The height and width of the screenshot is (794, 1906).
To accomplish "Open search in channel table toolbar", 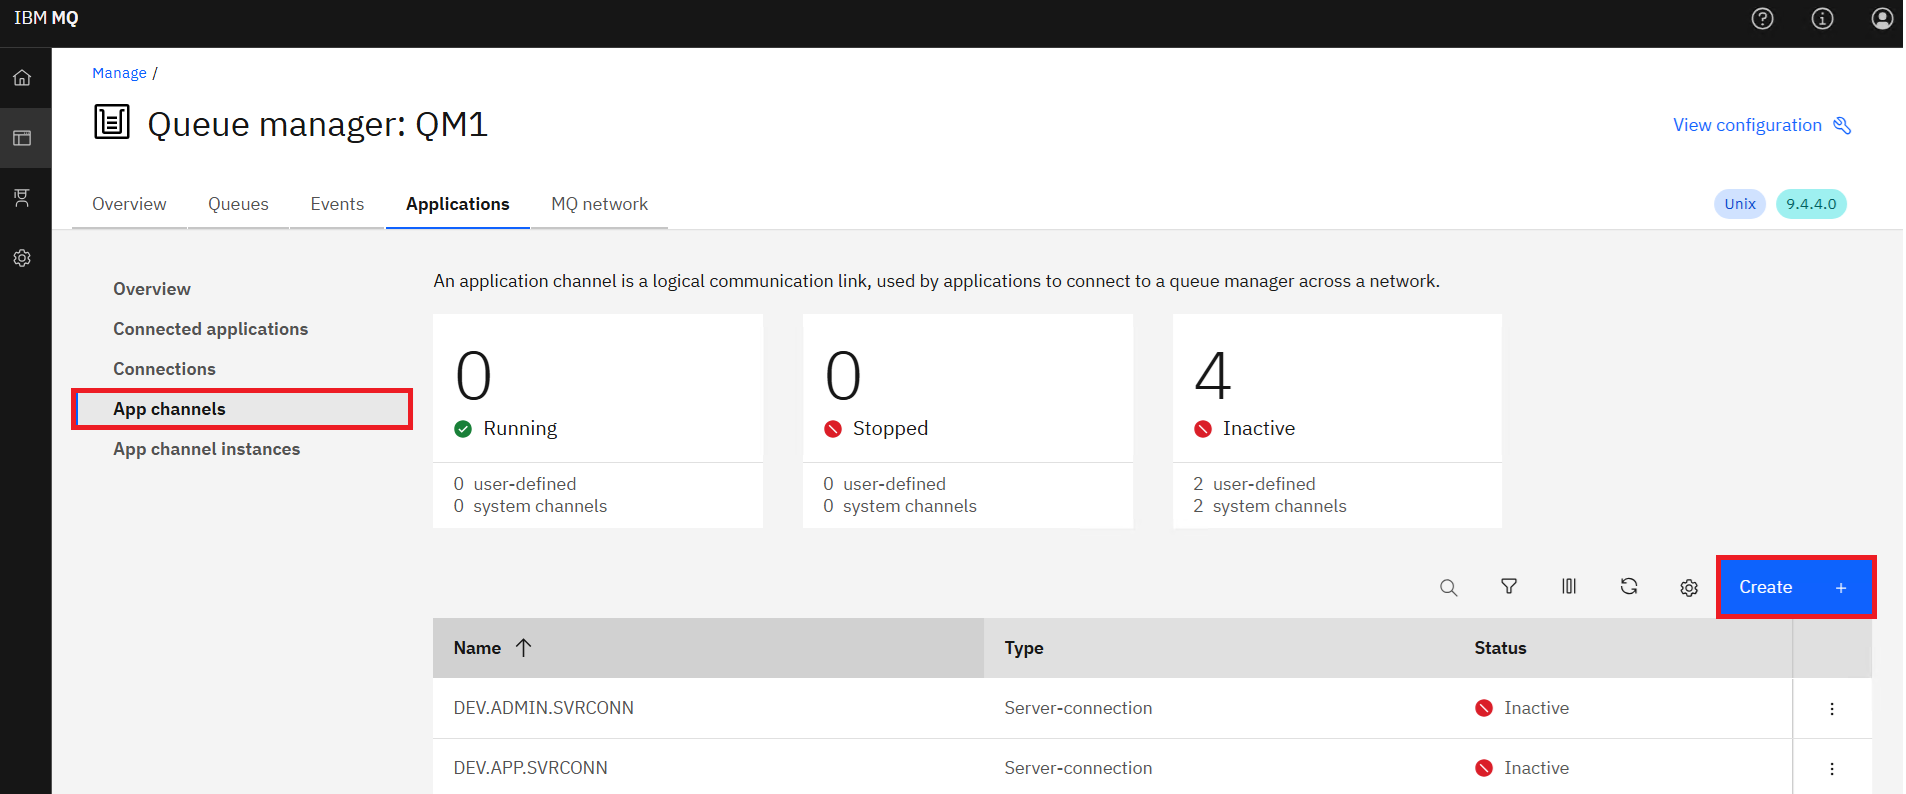I will pyautogui.click(x=1448, y=588).
